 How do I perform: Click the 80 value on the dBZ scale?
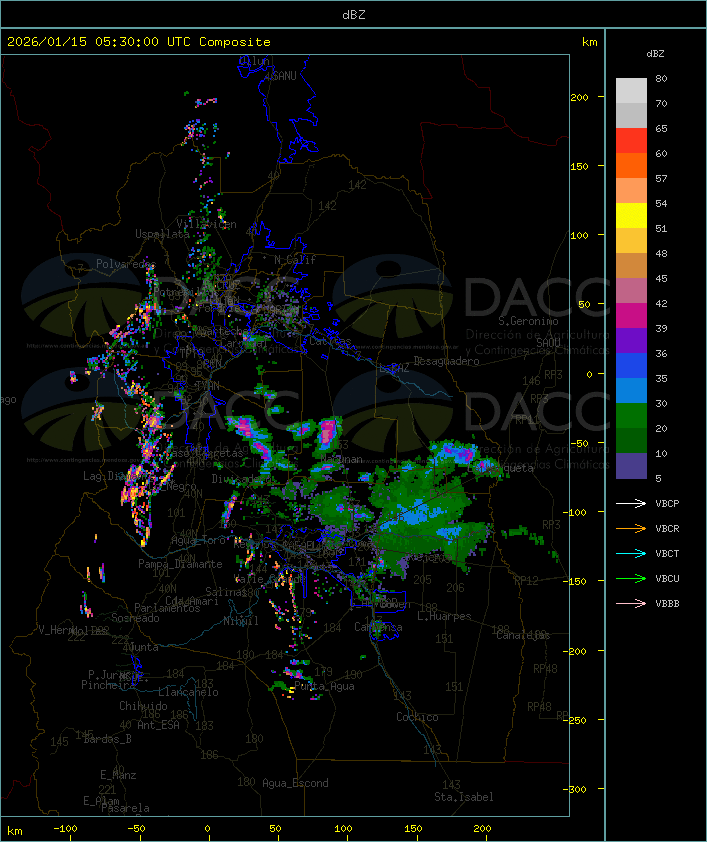(x=661, y=78)
